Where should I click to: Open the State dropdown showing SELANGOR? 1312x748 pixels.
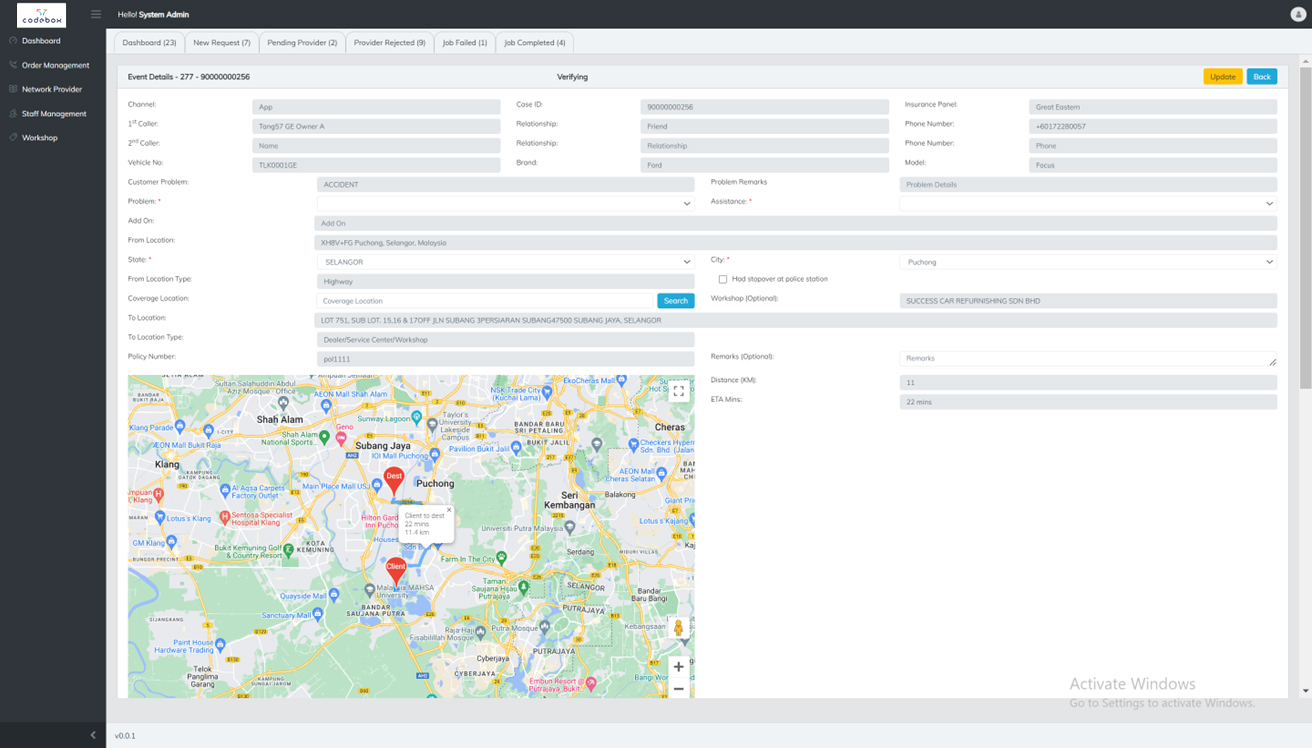[x=505, y=262]
